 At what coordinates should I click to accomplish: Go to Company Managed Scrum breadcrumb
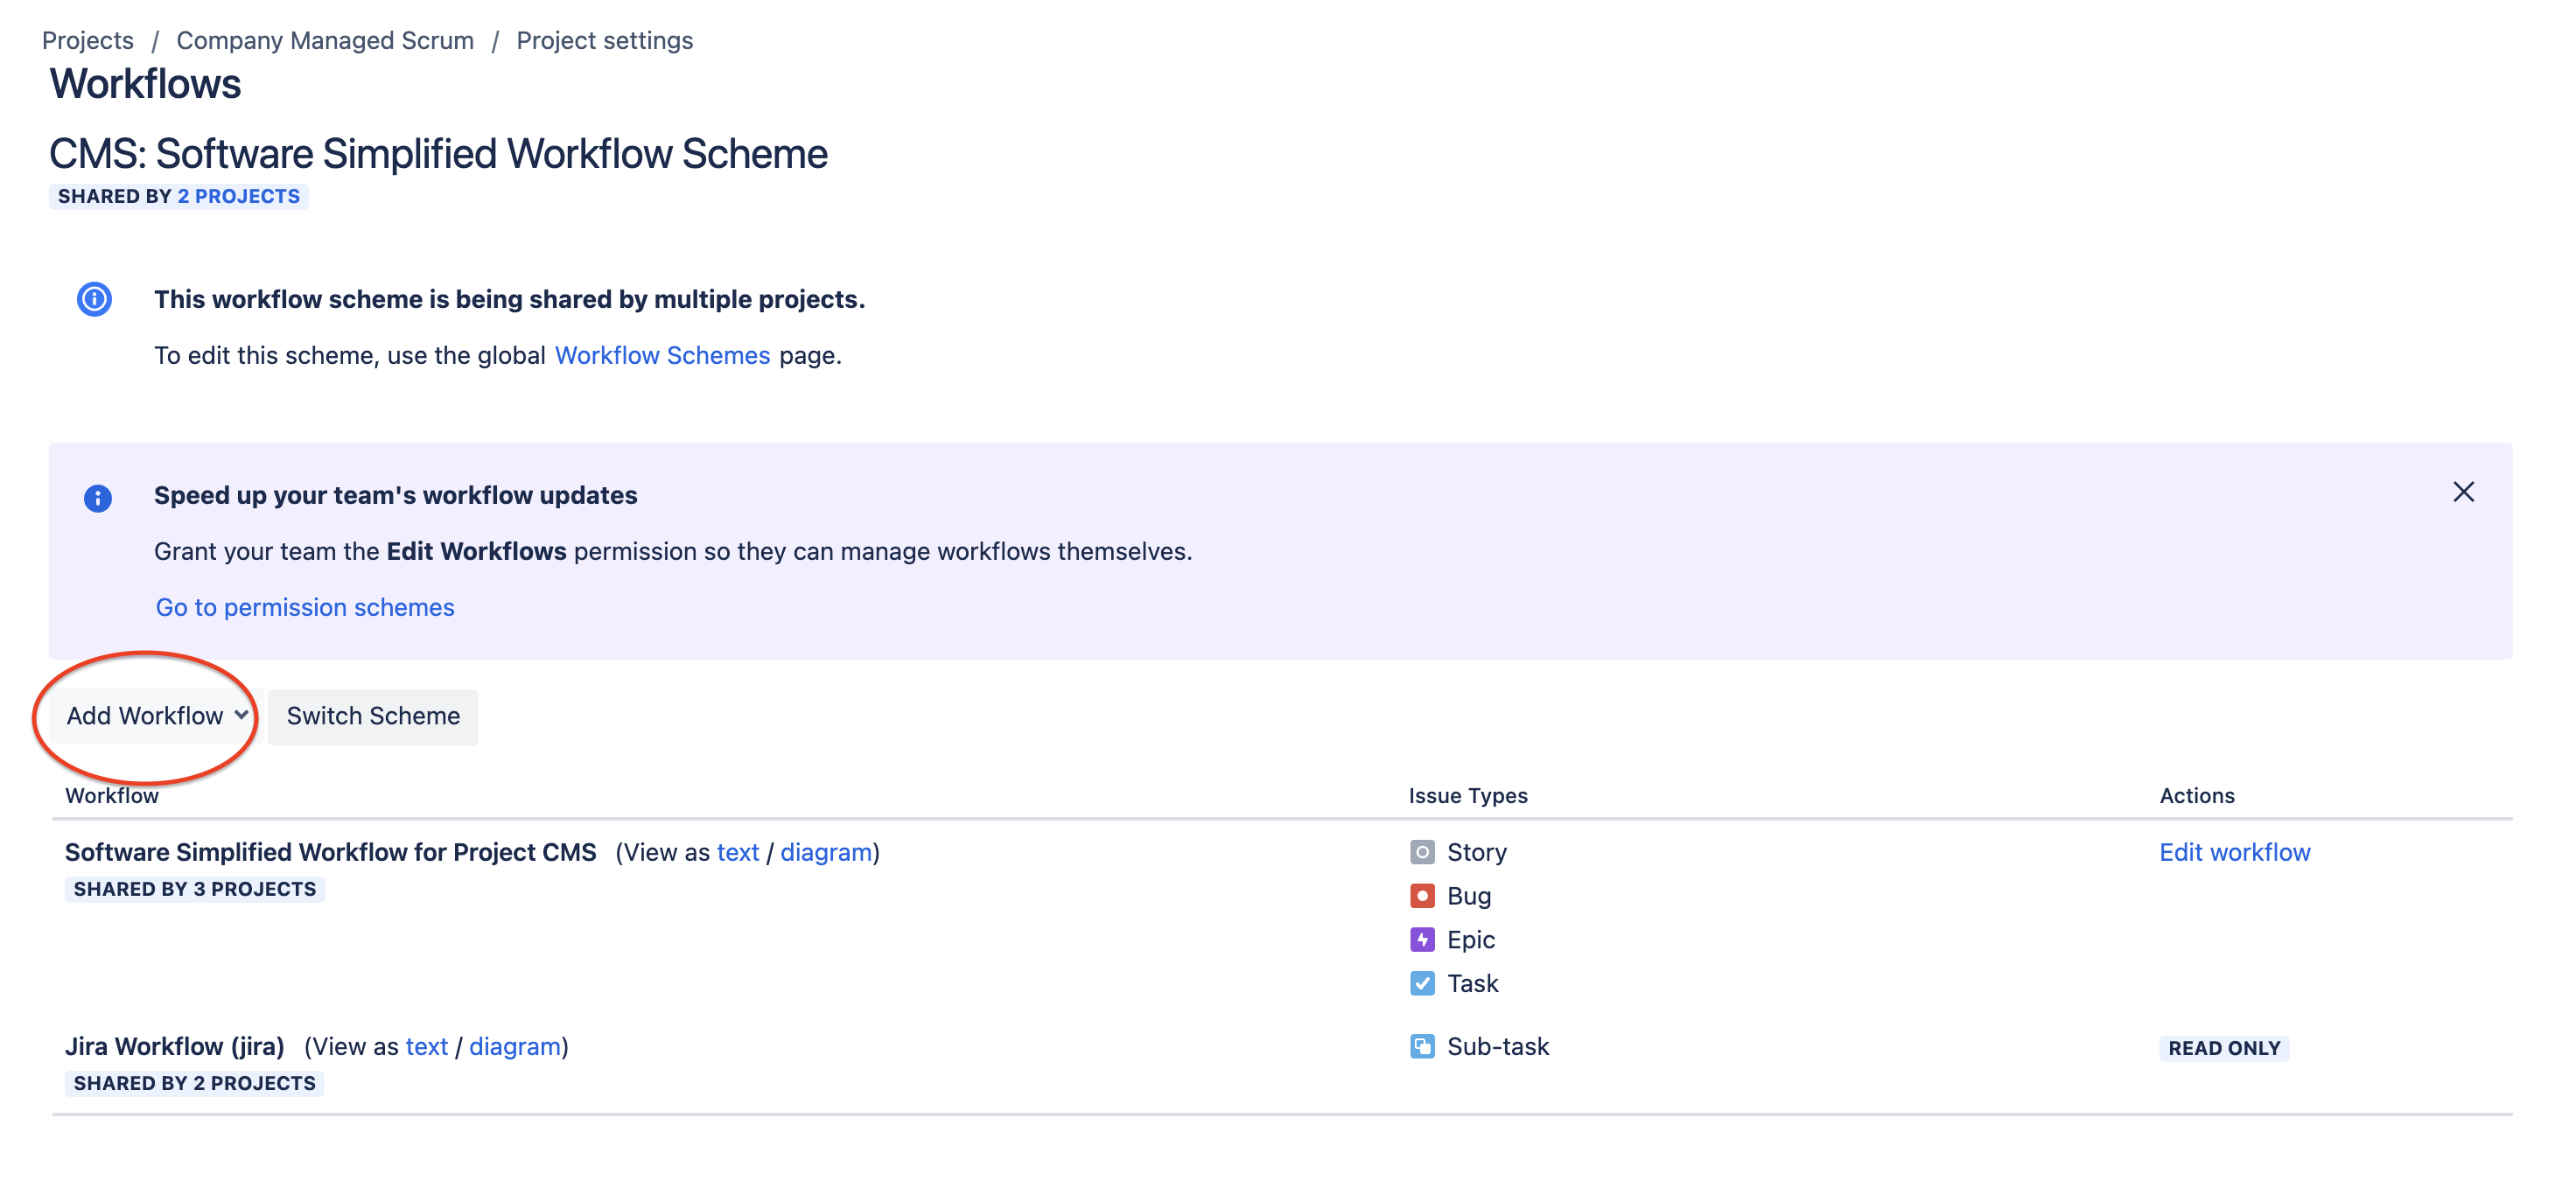tap(324, 41)
